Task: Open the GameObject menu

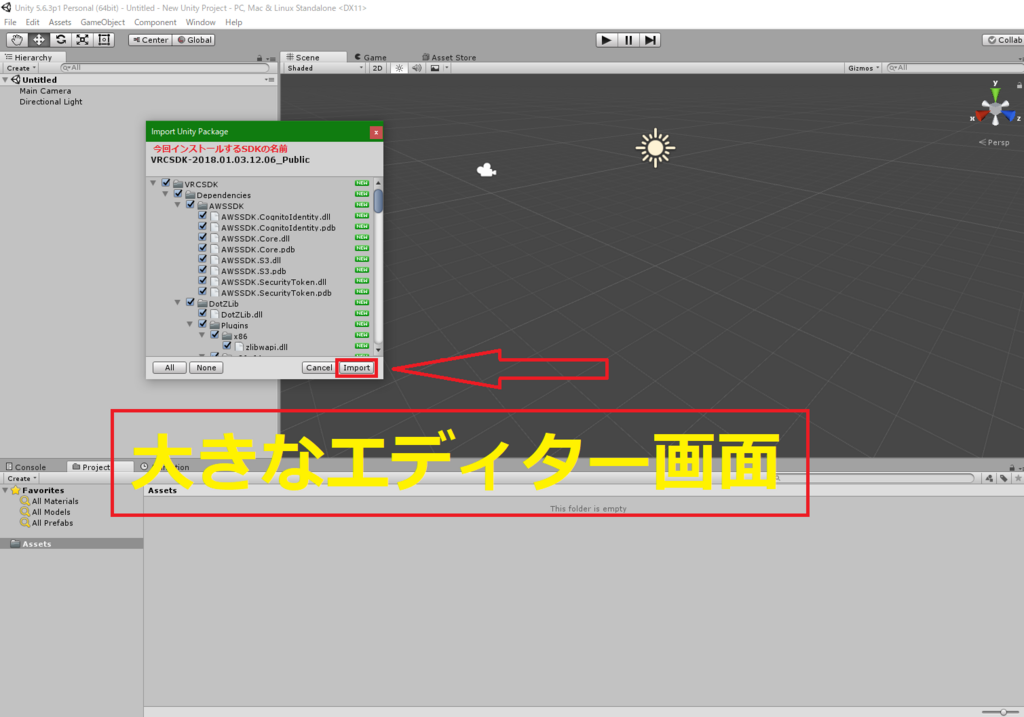Action: point(103,22)
